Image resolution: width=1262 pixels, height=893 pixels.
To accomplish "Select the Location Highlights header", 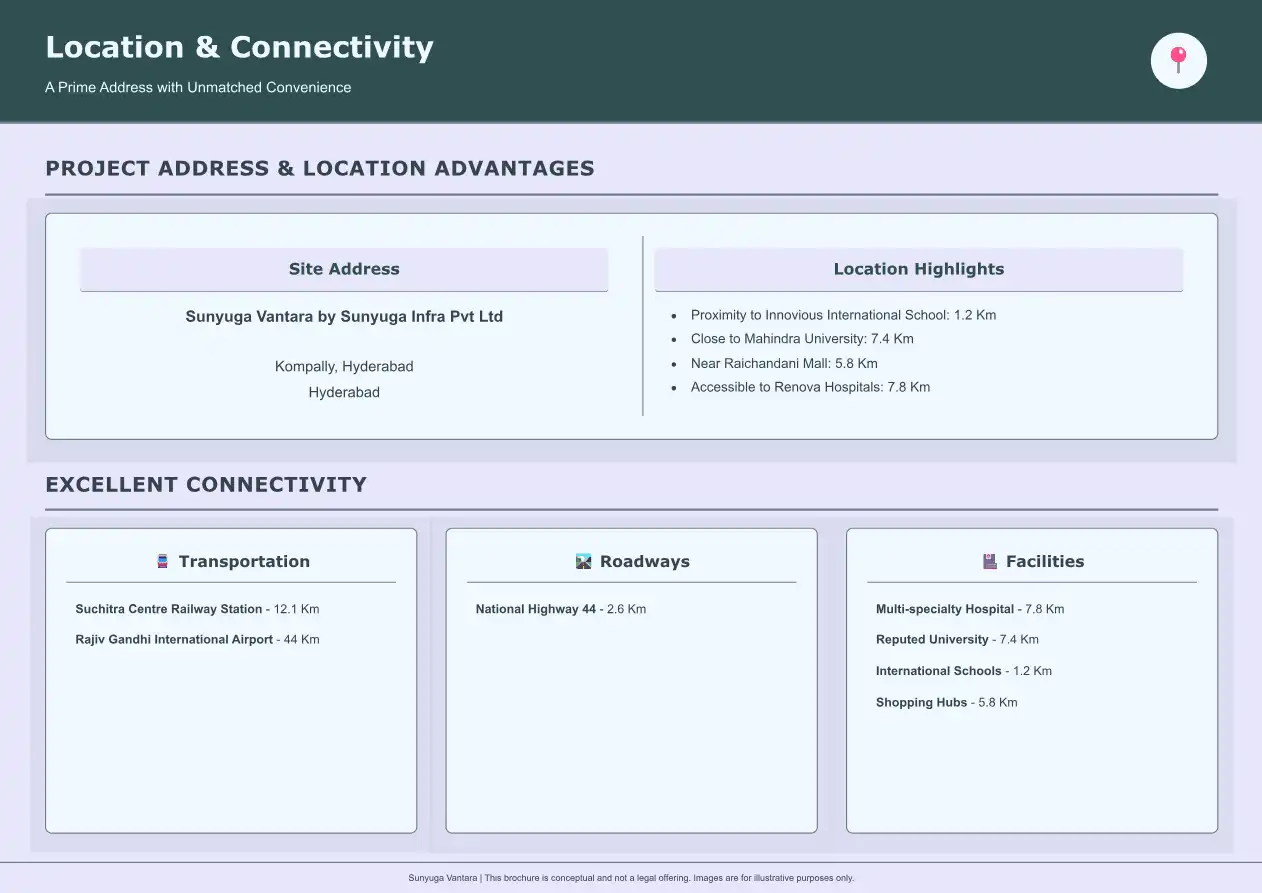I will tap(918, 269).
